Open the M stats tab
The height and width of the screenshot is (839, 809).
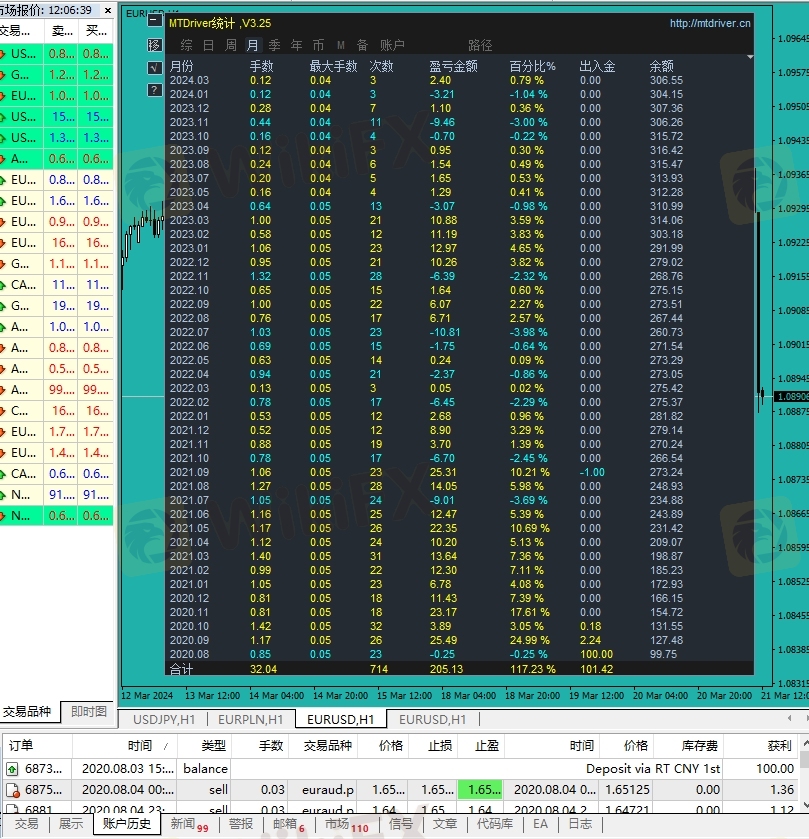341,45
